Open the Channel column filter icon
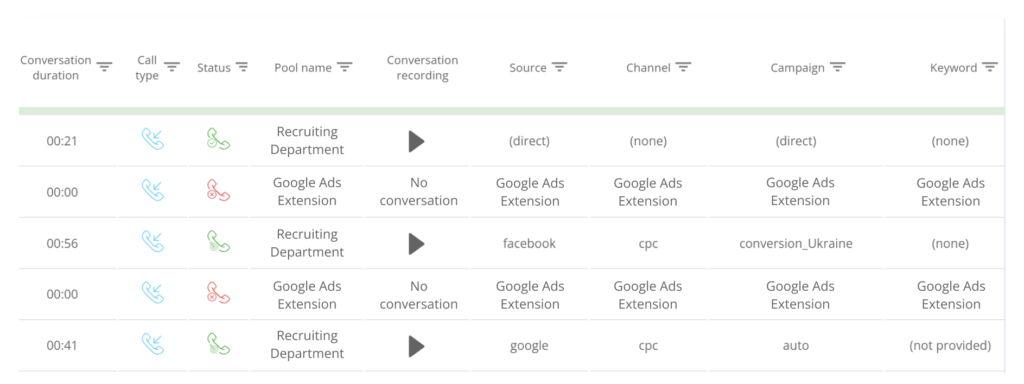Viewport: 1024px width, 384px height. pyautogui.click(x=683, y=67)
